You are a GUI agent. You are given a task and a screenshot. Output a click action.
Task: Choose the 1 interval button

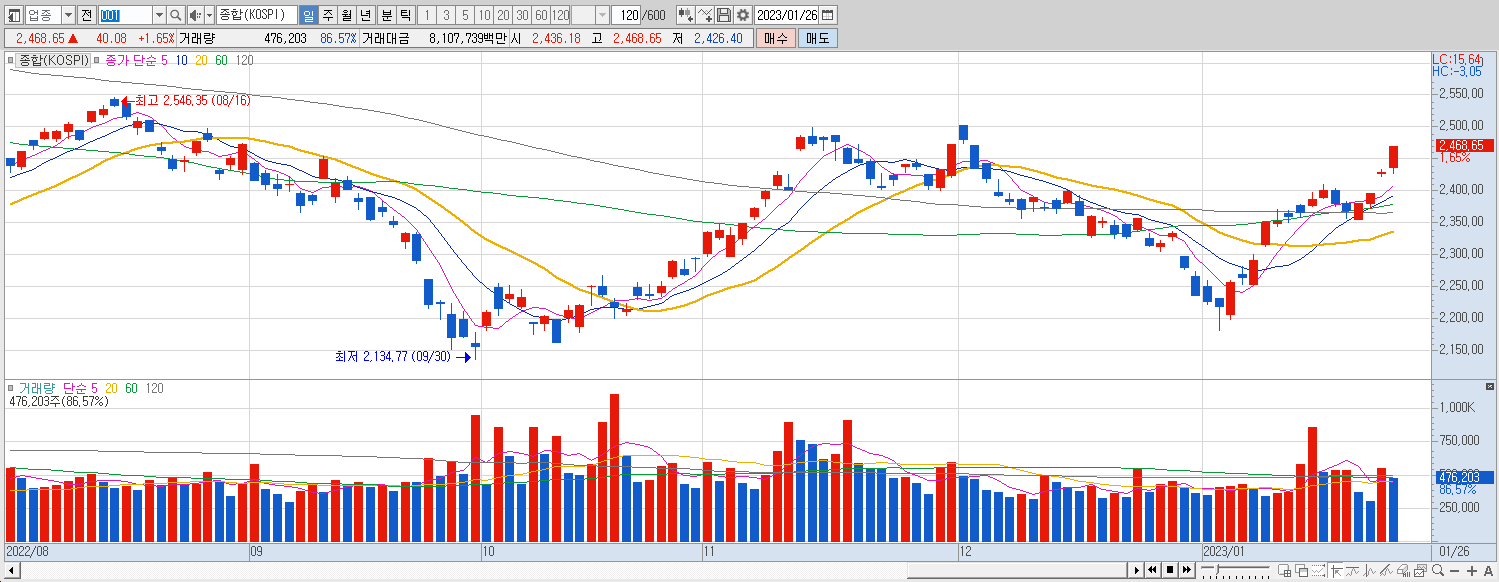coord(427,15)
